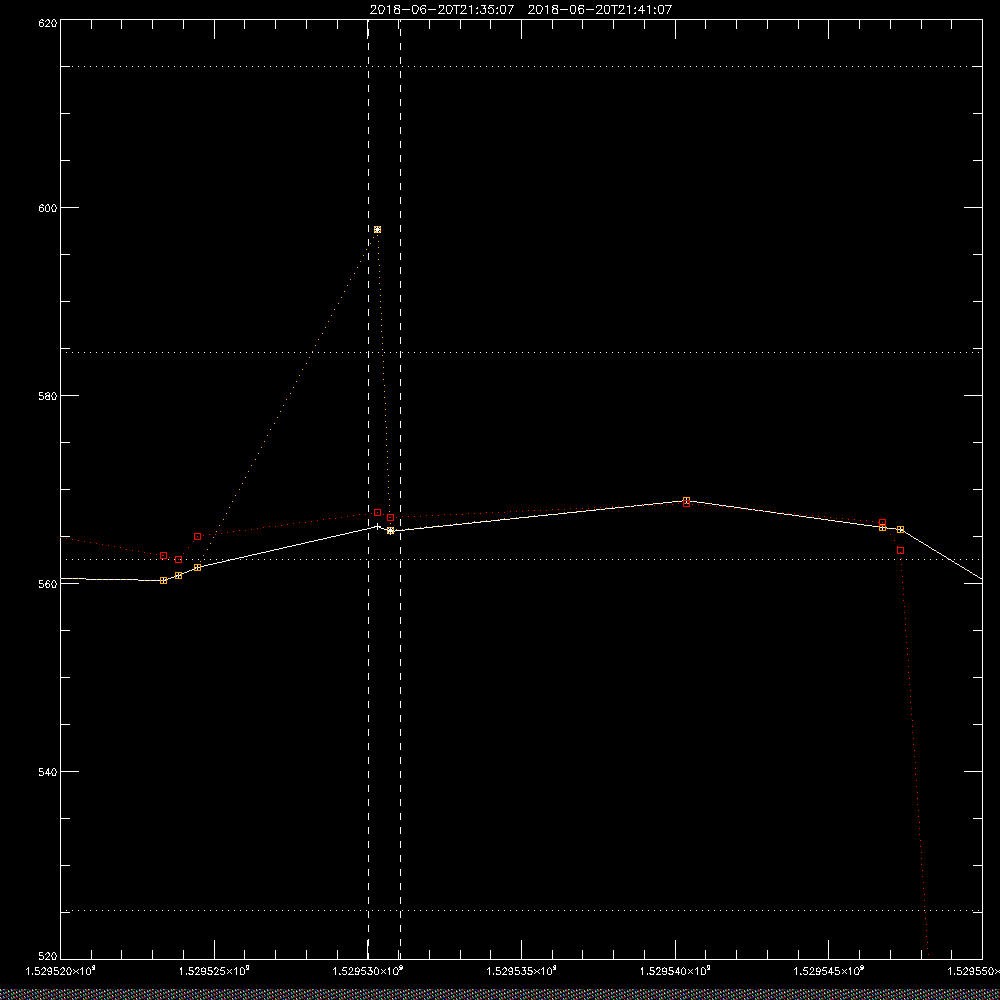Select the 600 y-axis label
This screenshot has height=1000, width=1000.
tap(49, 207)
